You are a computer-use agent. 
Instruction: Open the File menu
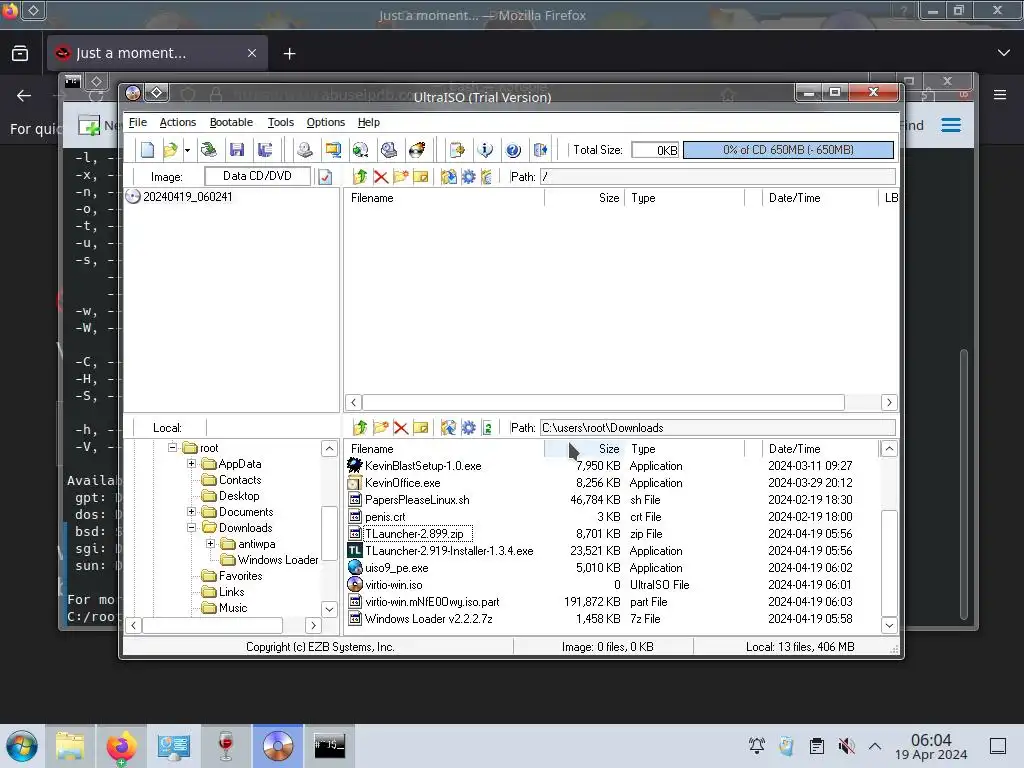coord(138,122)
